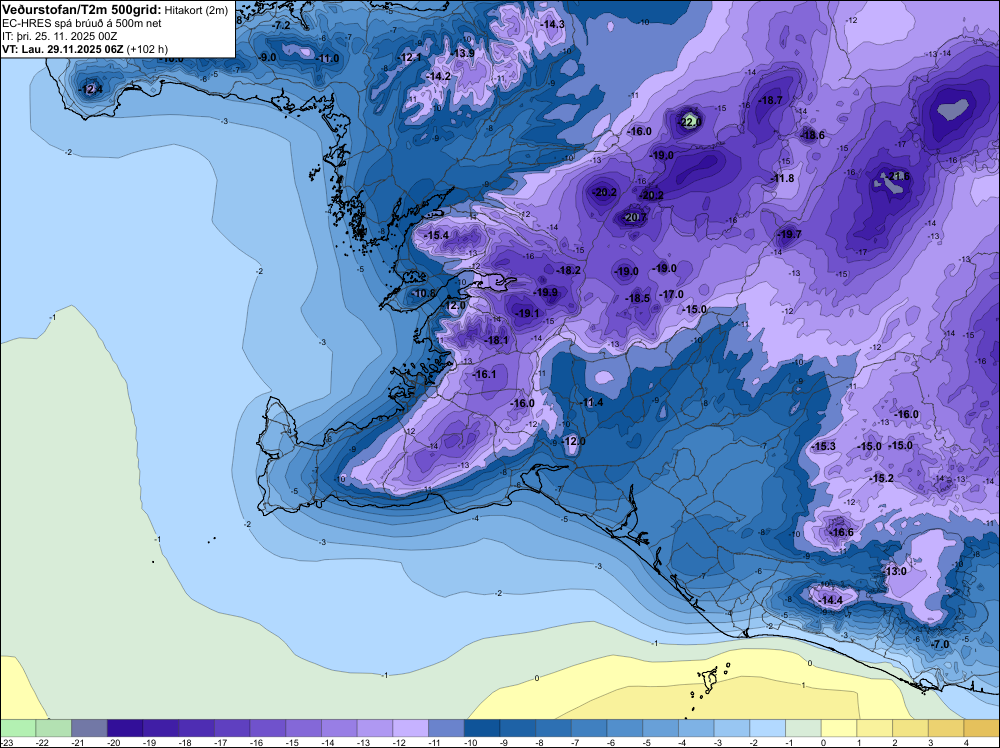The height and width of the screenshot is (748, 1000).
Task: Select the legend swatch labeled -20
Action: tap(125, 728)
